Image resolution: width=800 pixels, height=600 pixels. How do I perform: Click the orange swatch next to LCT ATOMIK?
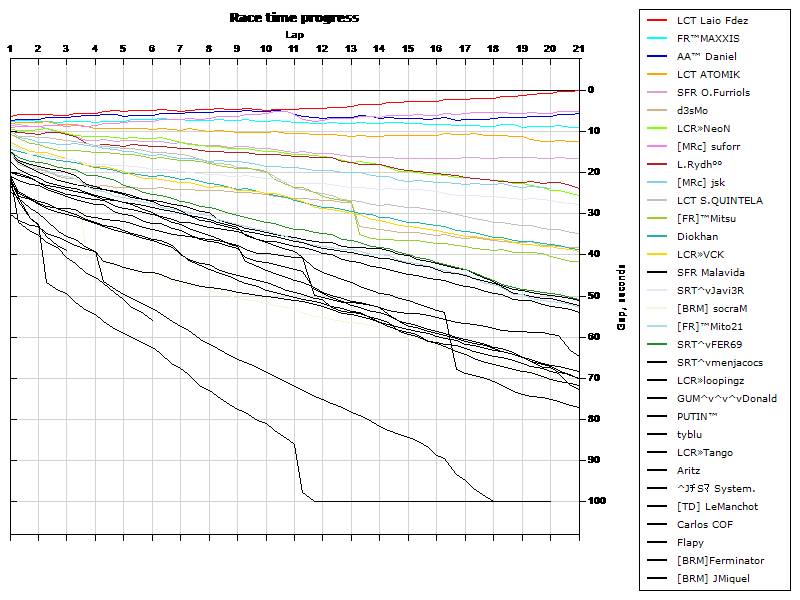pyautogui.click(x=656, y=74)
